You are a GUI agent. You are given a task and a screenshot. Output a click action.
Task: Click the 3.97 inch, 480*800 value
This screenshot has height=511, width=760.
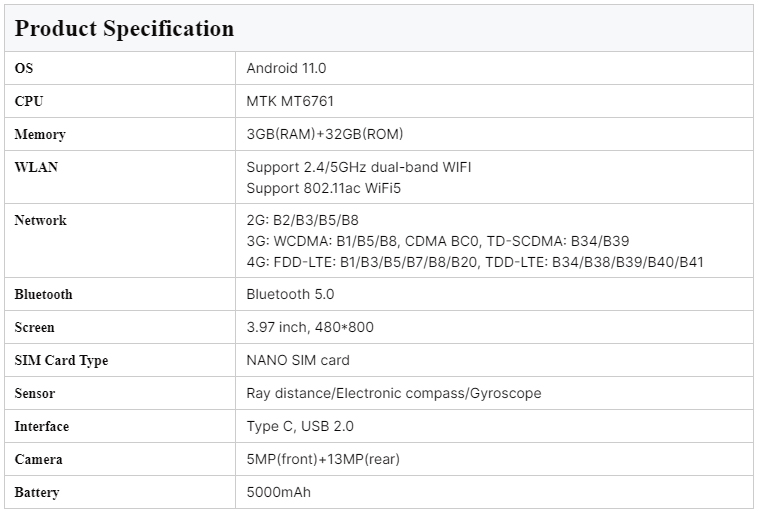[x=310, y=327]
